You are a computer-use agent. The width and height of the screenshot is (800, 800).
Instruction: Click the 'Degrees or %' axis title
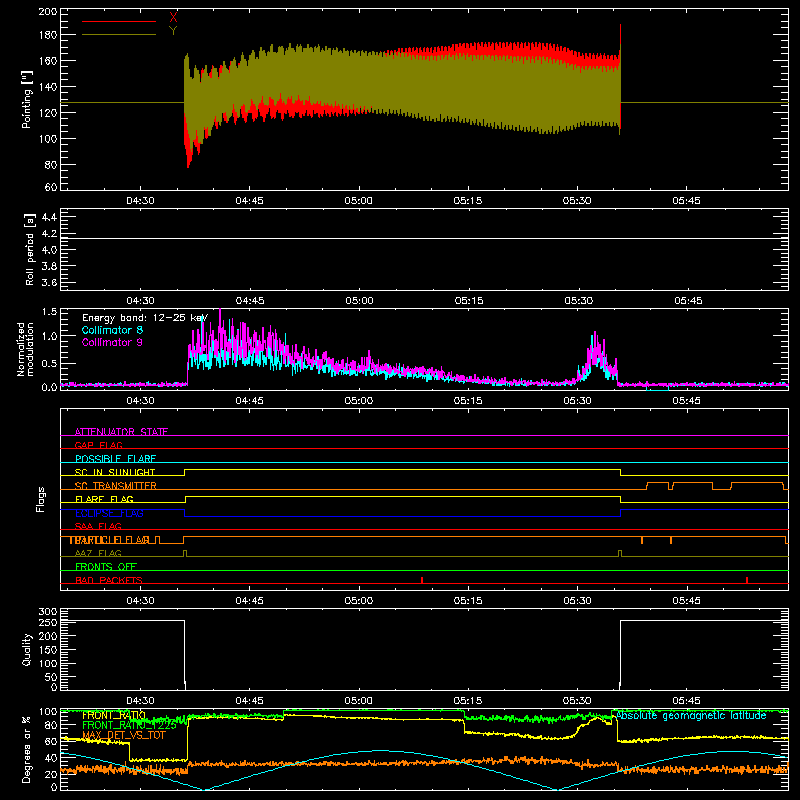tap(27, 749)
